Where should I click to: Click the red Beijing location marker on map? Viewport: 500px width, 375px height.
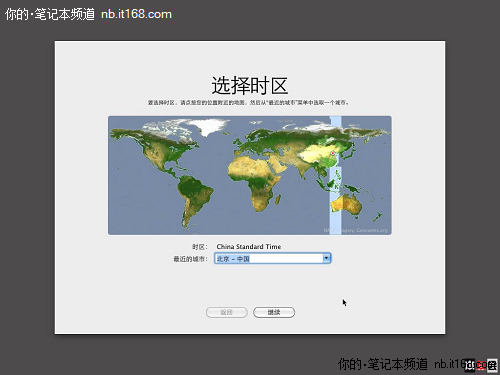coord(332,153)
